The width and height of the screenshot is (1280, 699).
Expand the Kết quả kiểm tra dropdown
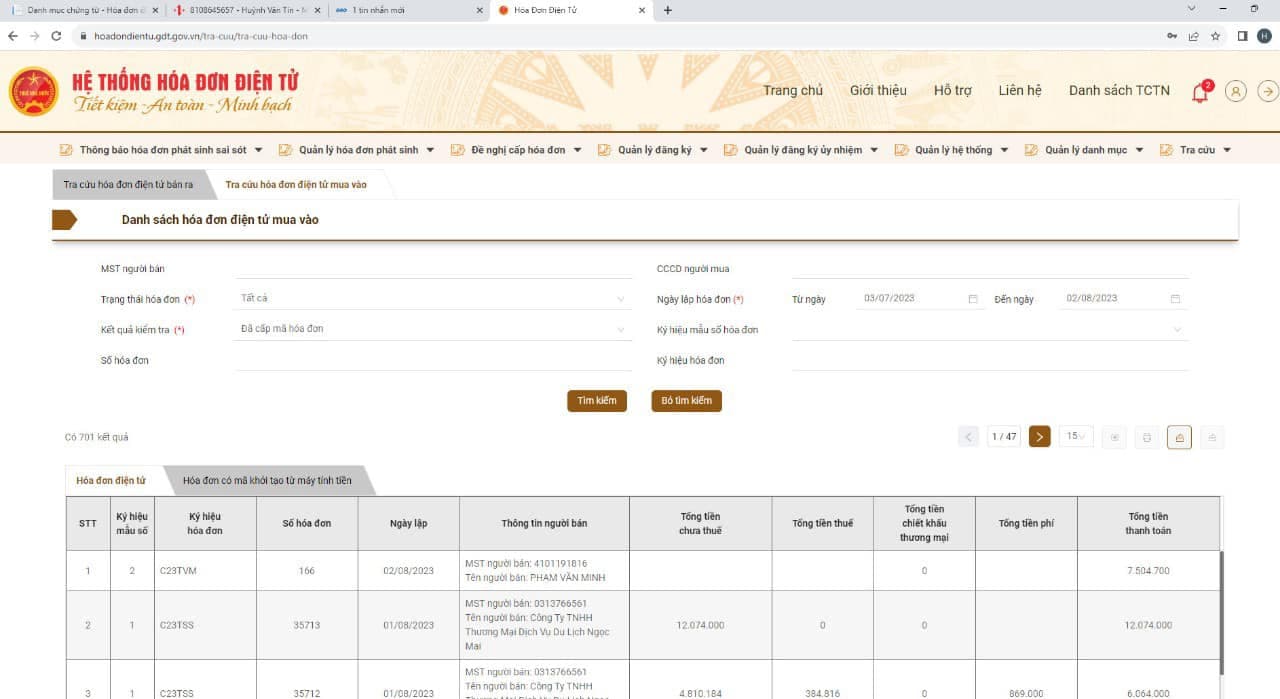[434, 328]
